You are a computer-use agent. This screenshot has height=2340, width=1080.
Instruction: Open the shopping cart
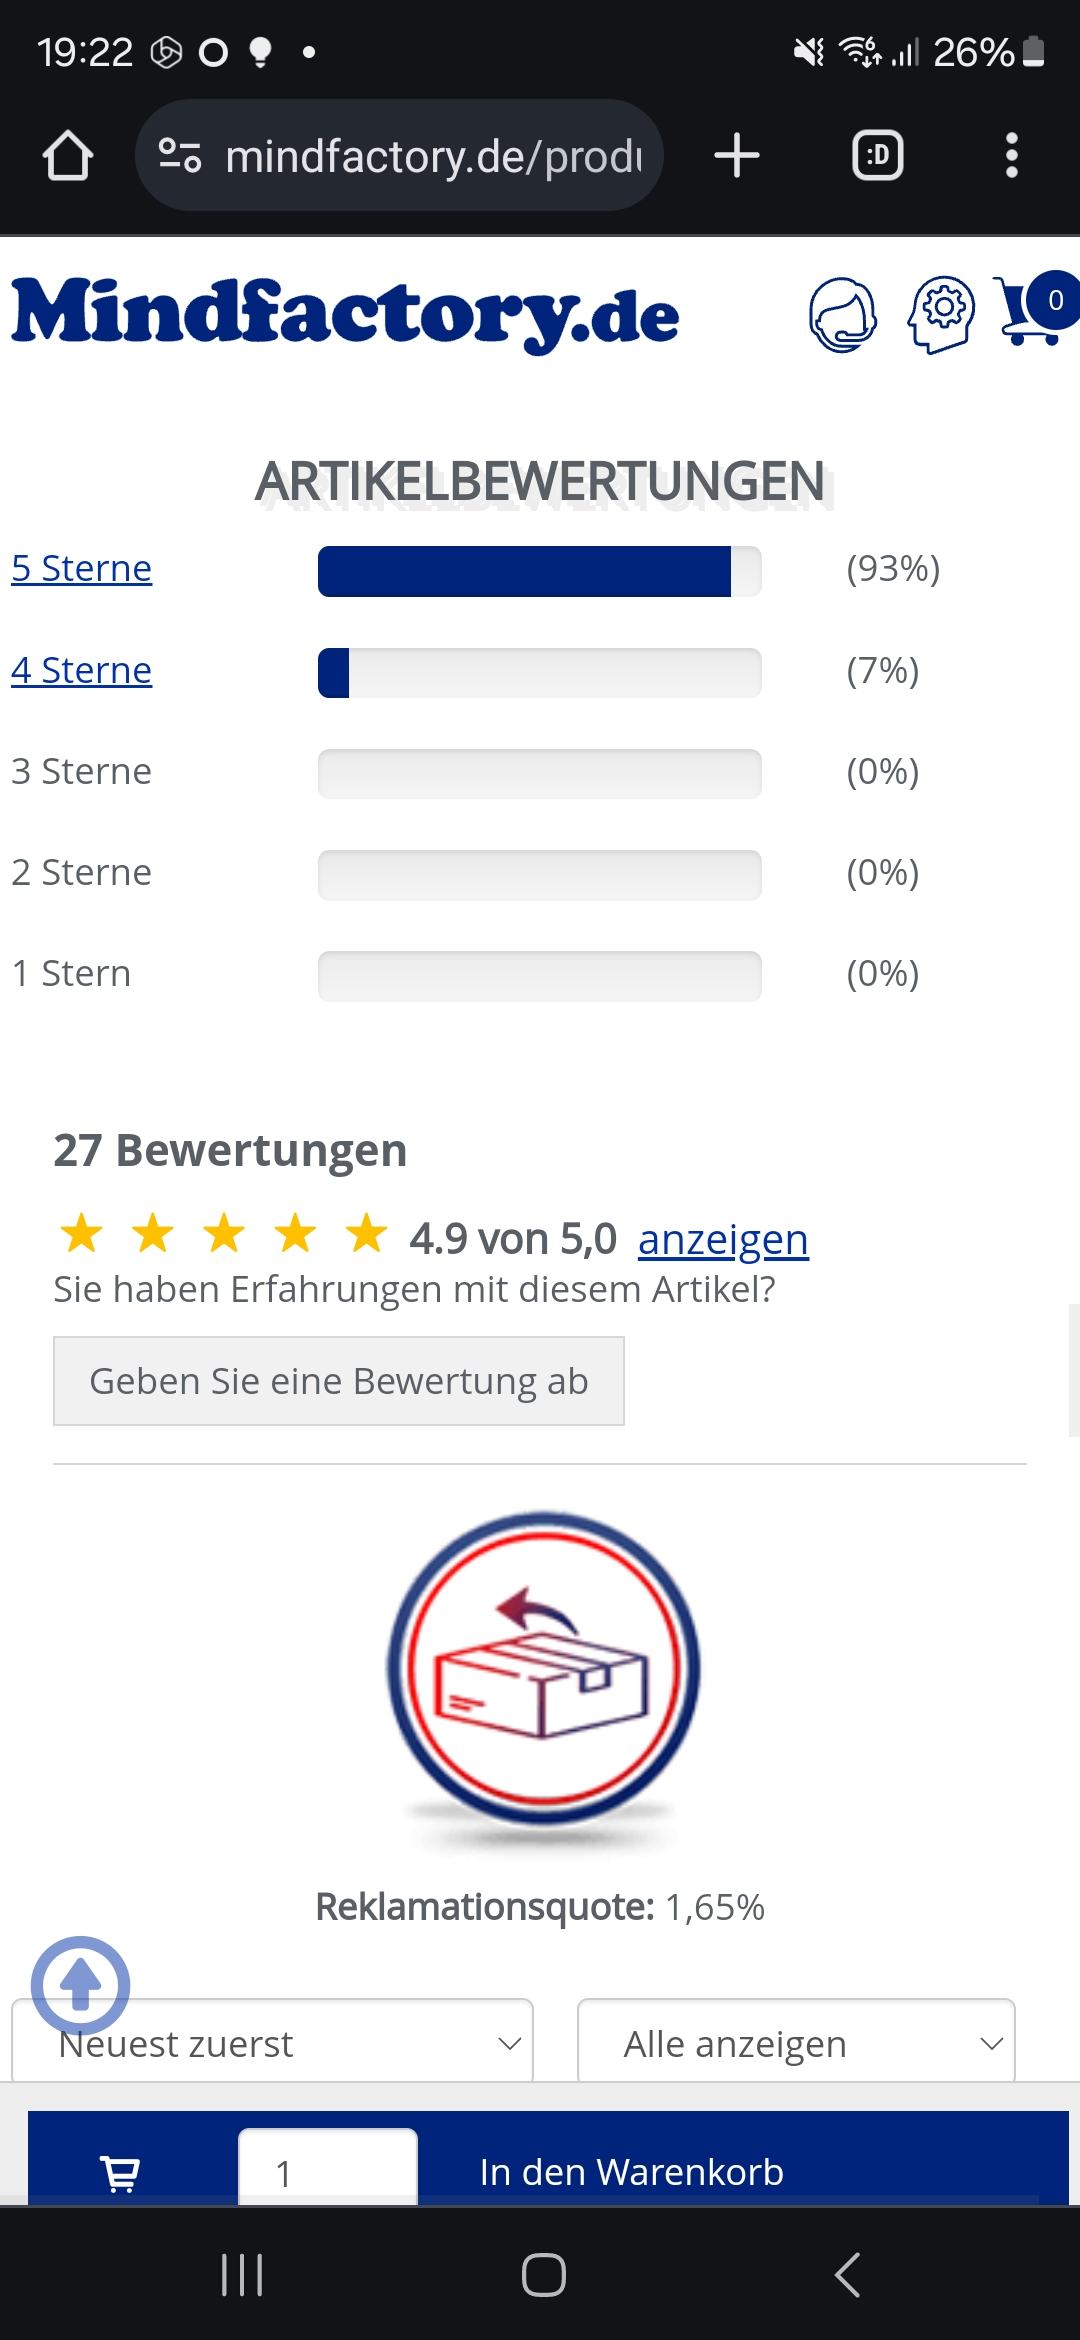coord(1036,310)
